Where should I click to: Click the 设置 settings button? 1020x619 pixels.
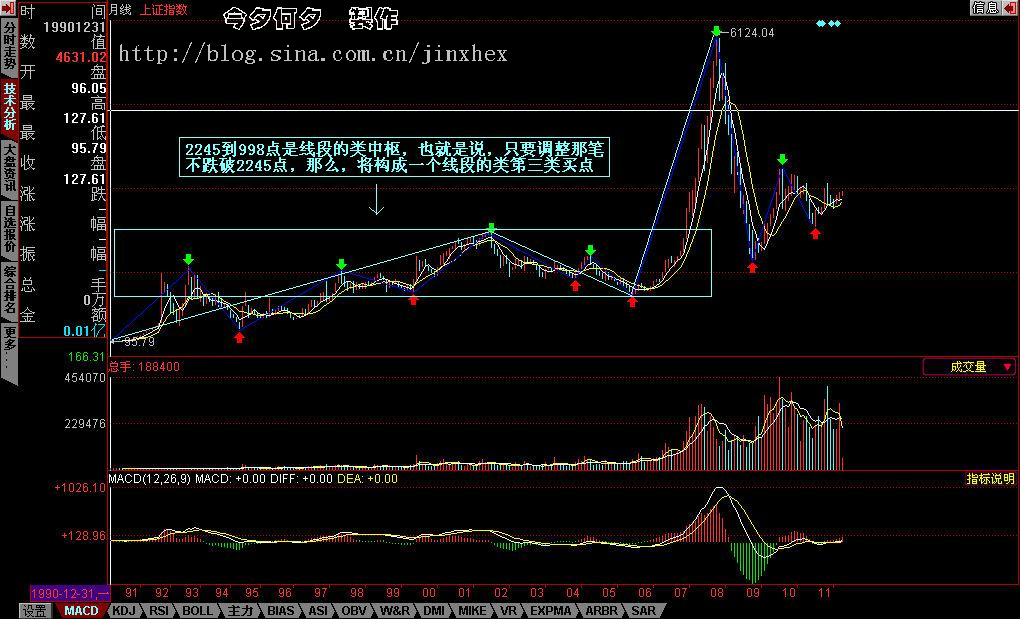click(35, 610)
